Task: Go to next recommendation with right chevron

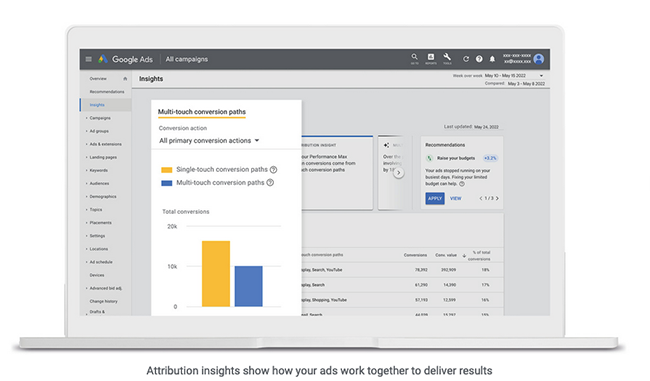Action: click(x=497, y=199)
